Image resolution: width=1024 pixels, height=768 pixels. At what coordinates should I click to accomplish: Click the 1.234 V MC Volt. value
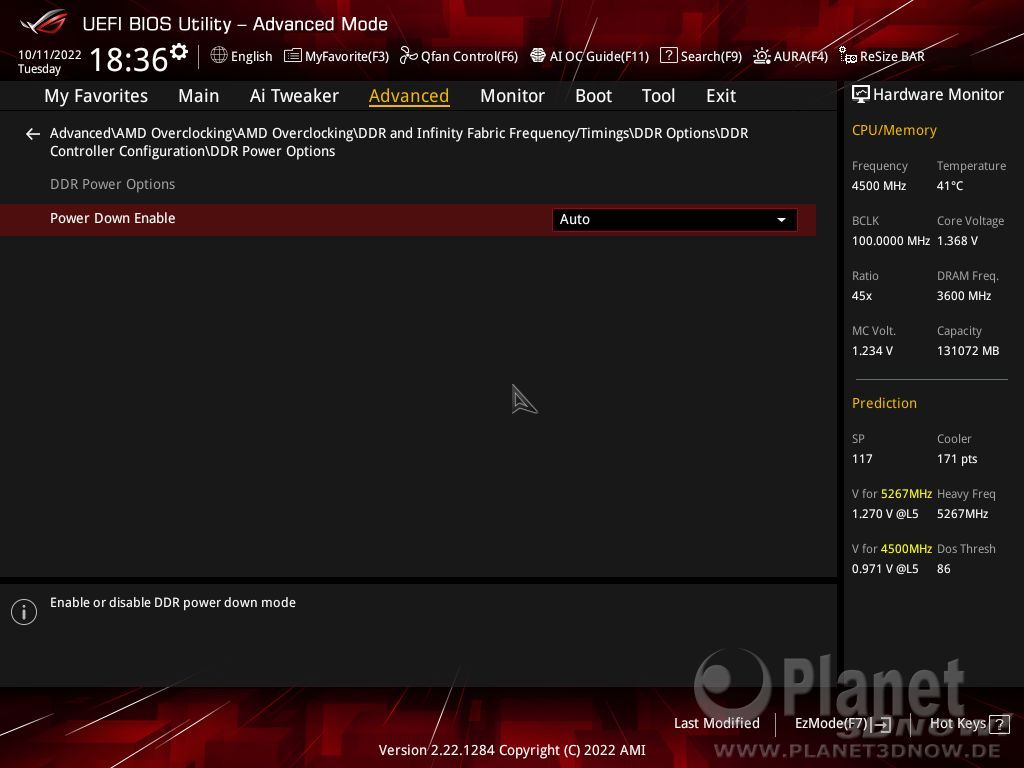pyautogui.click(x=872, y=351)
